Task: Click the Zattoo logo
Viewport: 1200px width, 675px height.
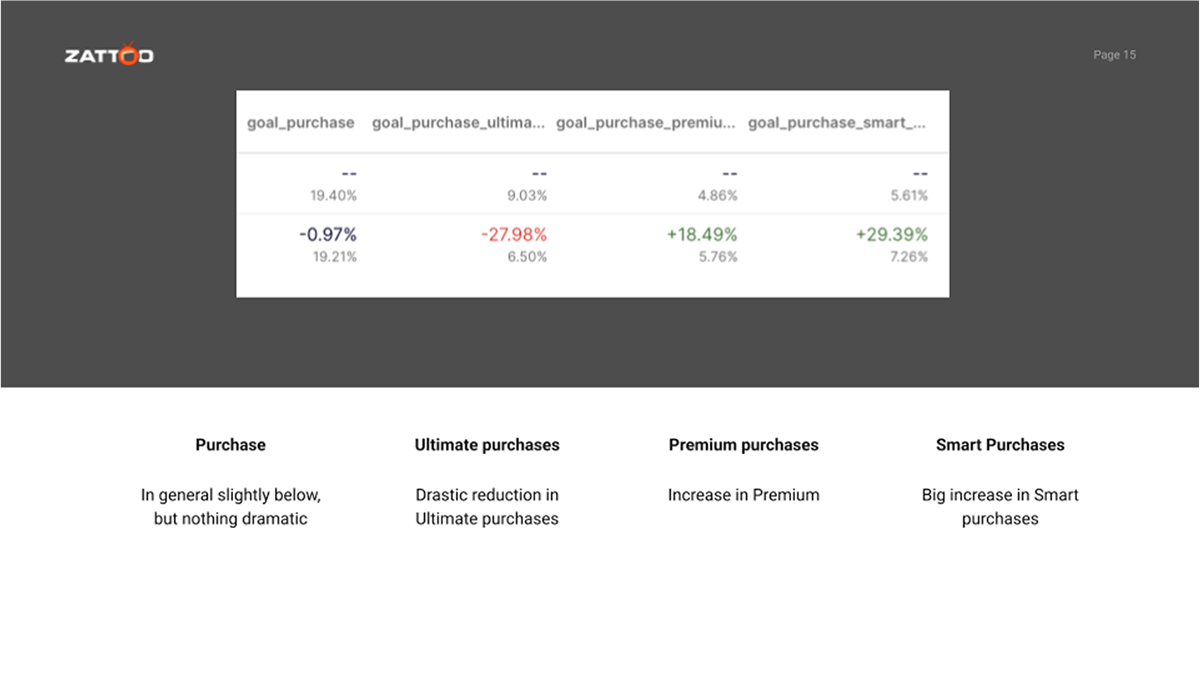Action: [x=109, y=56]
